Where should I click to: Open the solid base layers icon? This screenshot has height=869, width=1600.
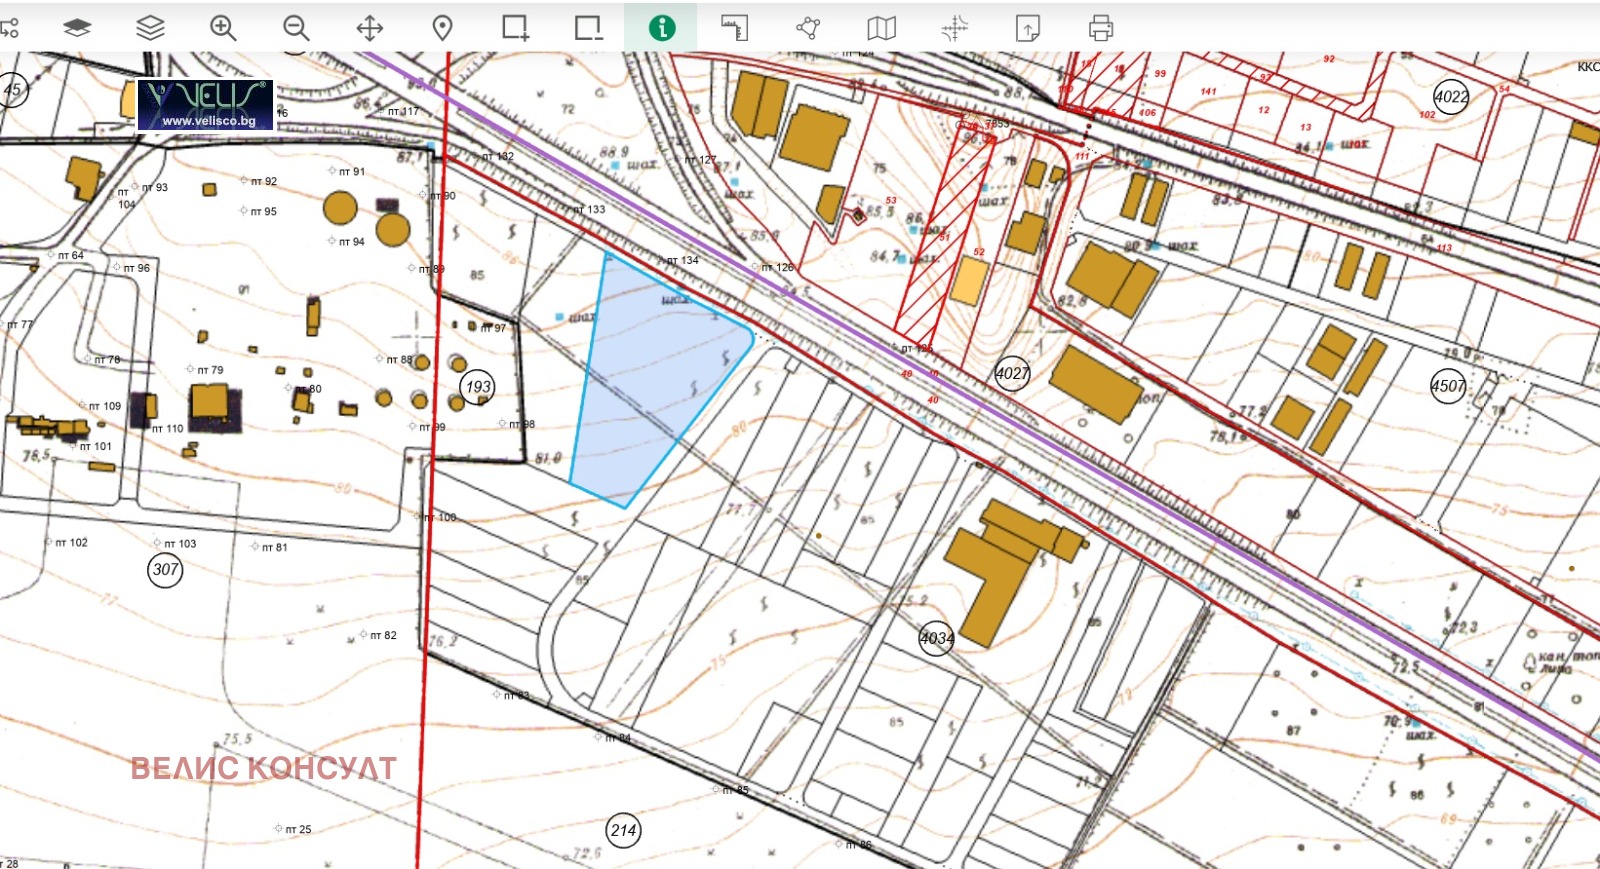coord(77,28)
